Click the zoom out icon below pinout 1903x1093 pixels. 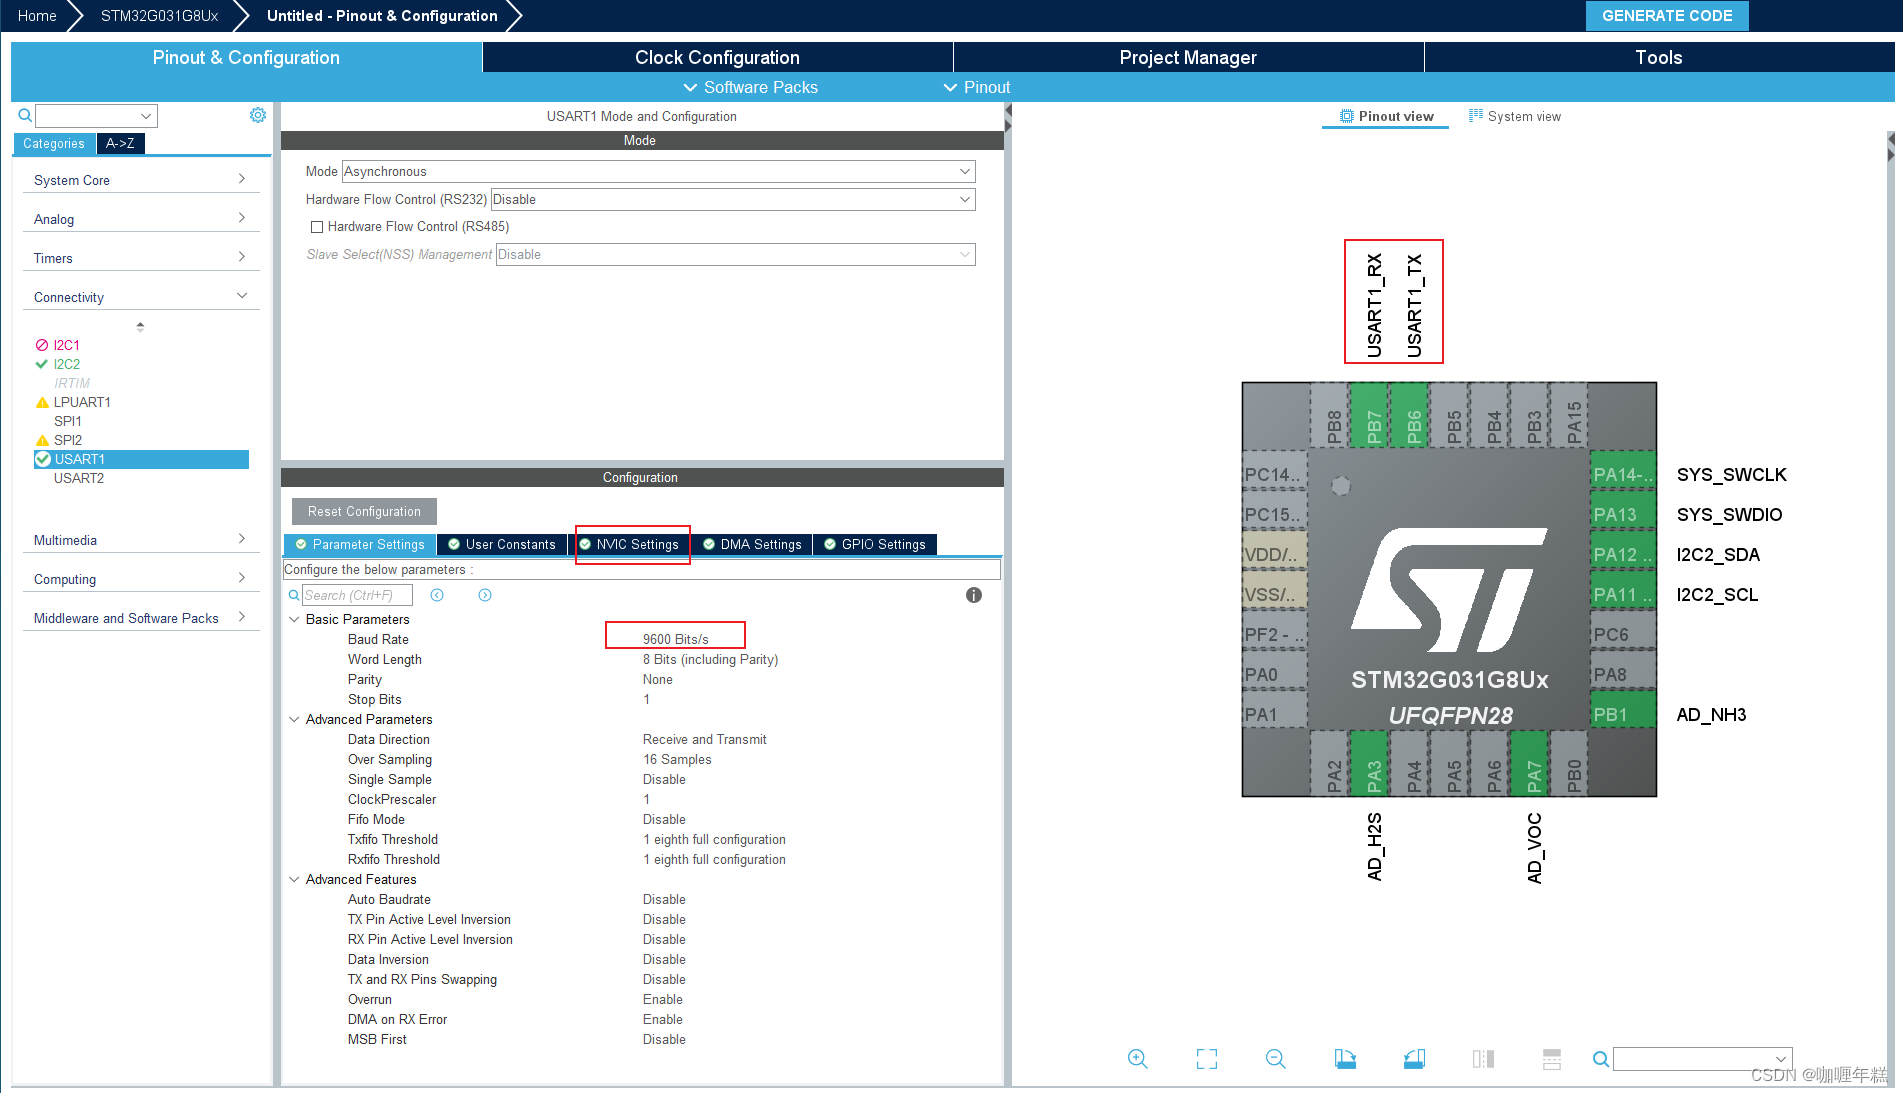(1276, 1059)
